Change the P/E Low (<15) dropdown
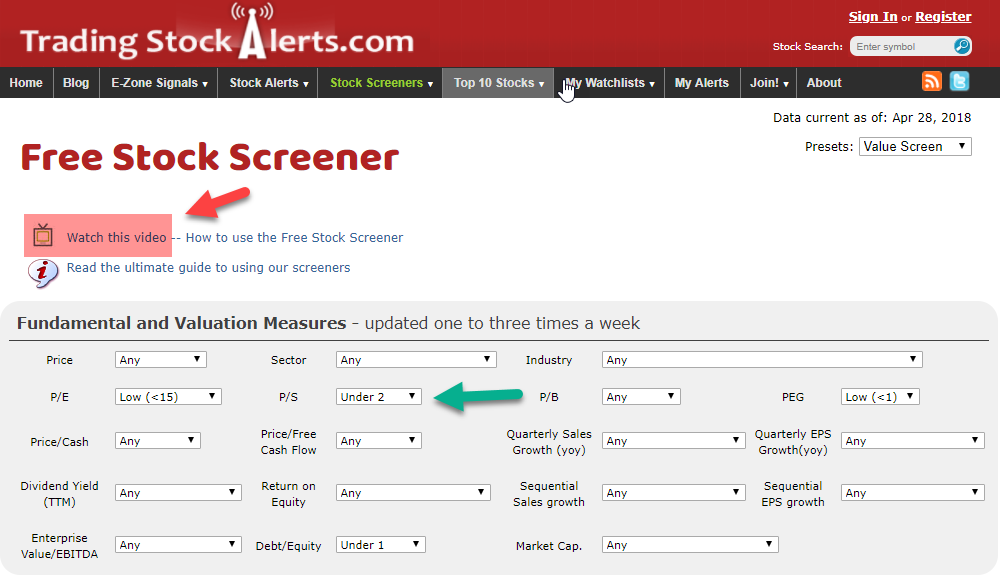 point(168,397)
